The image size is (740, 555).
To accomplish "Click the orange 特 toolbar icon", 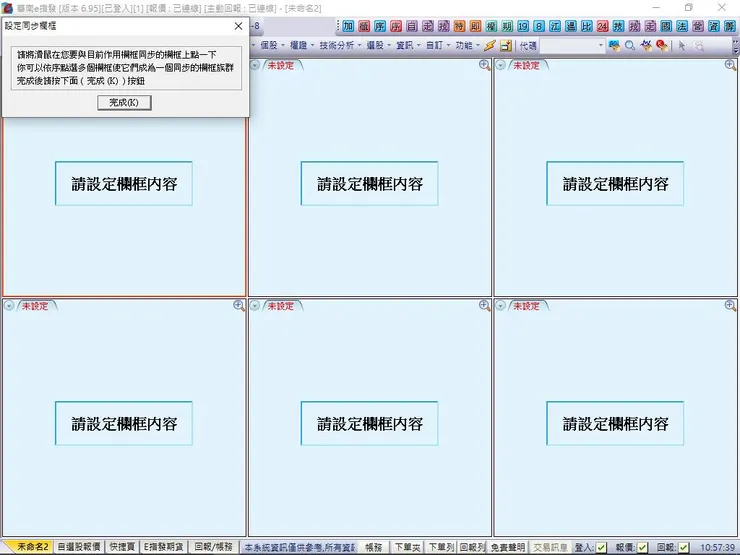I will pos(460,26).
